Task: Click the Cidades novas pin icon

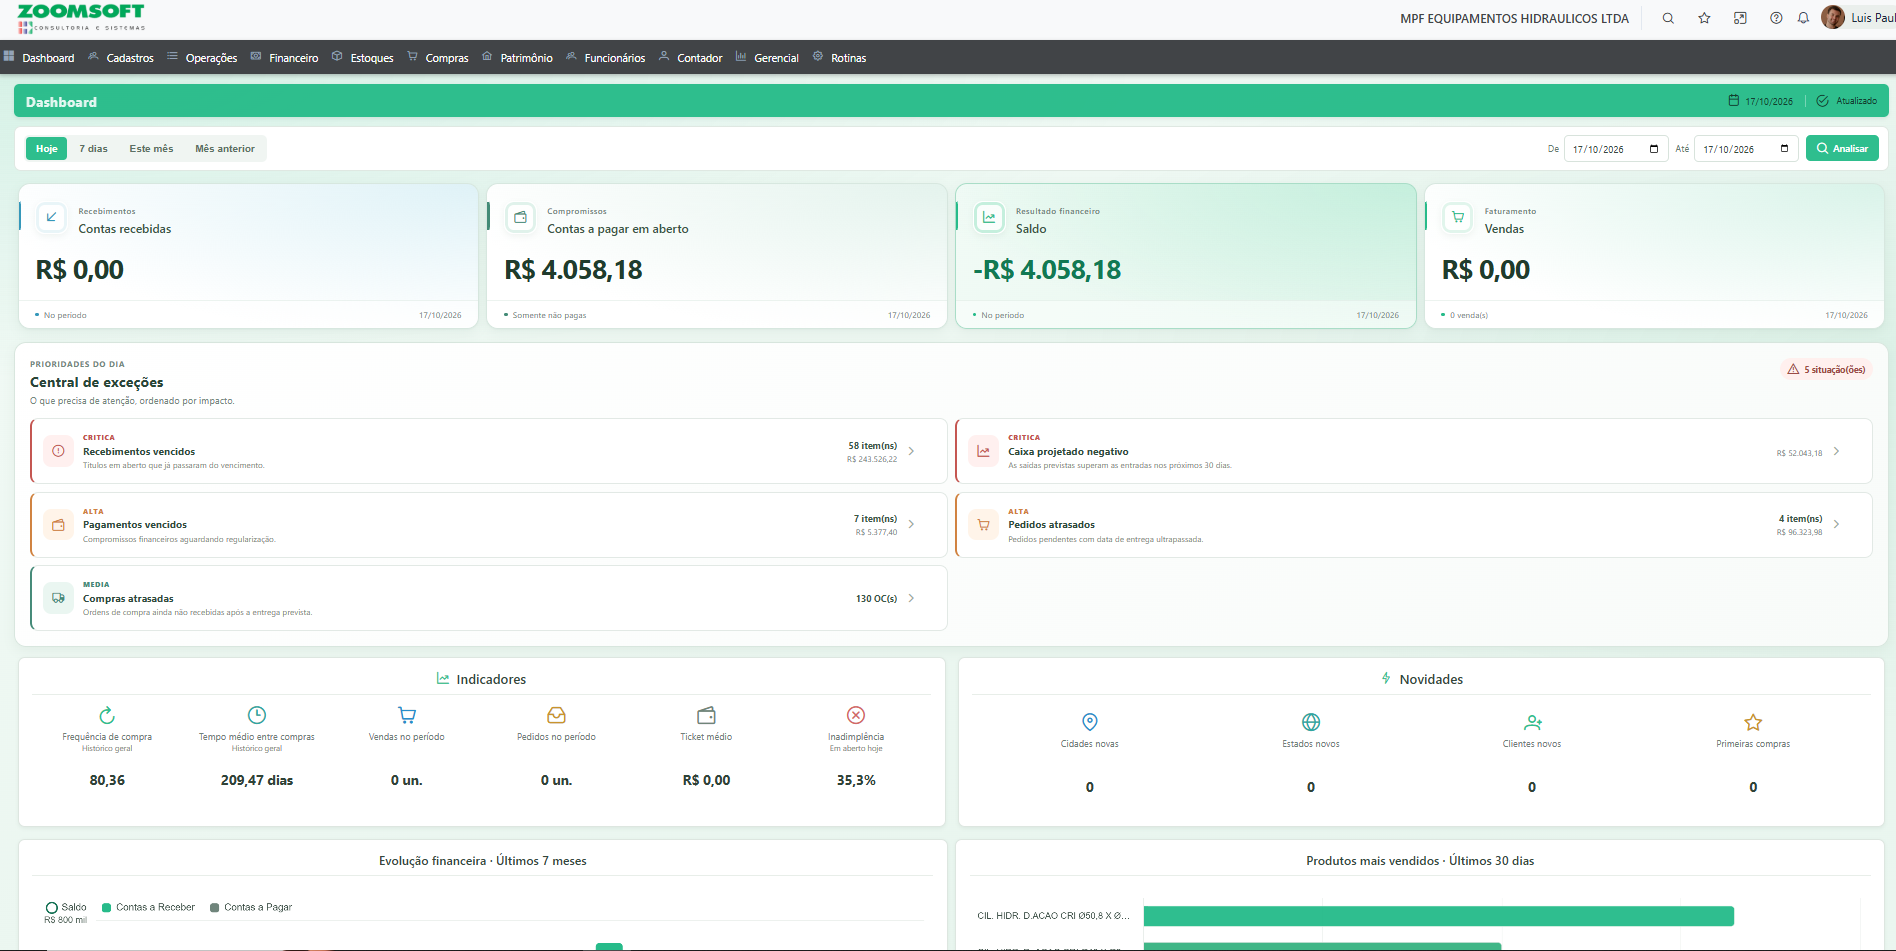Action: tap(1090, 722)
